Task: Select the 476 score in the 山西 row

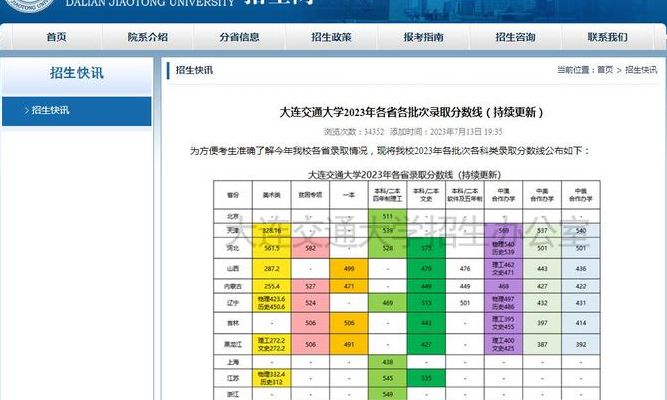Action: (x=465, y=269)
